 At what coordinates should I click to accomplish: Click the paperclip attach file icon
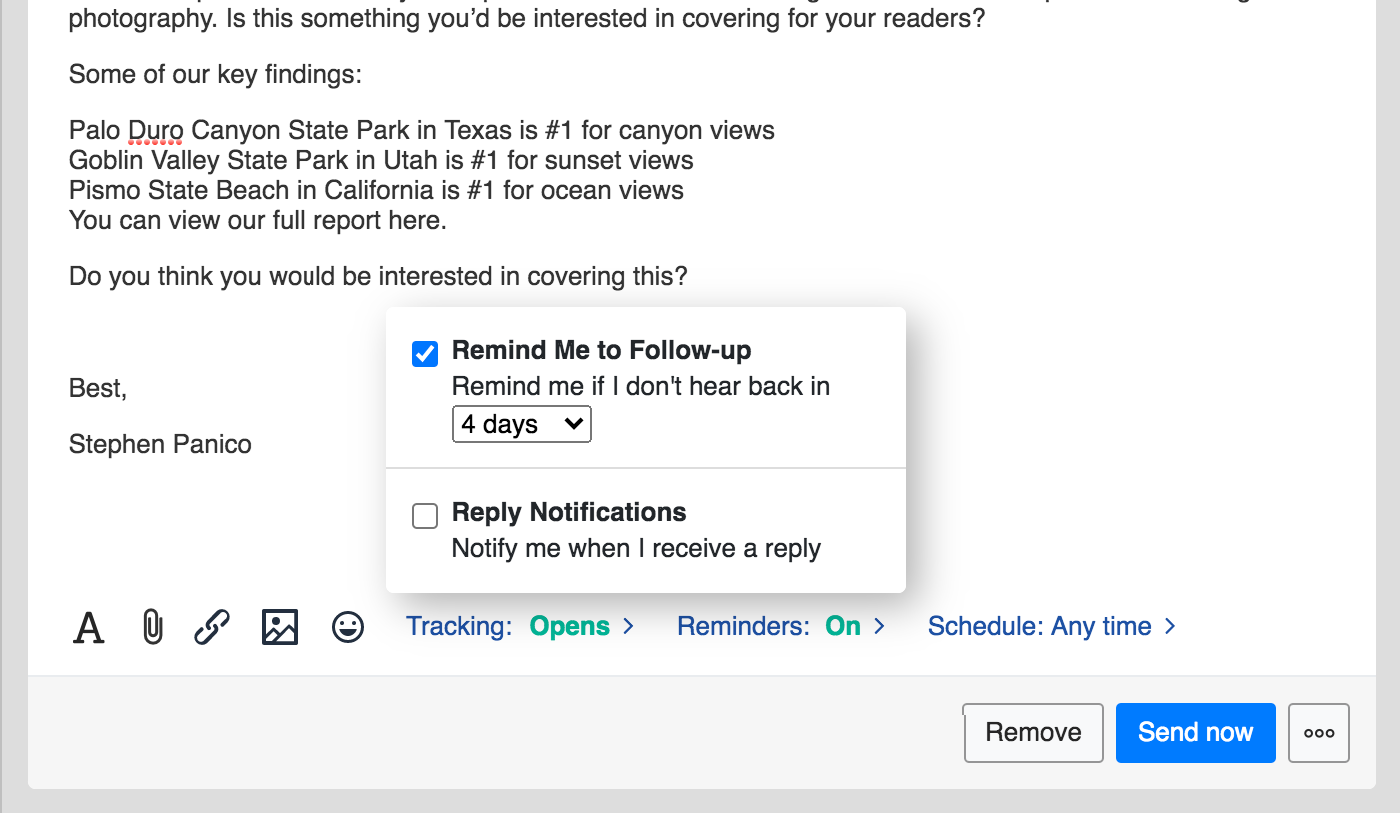(152, 627)
